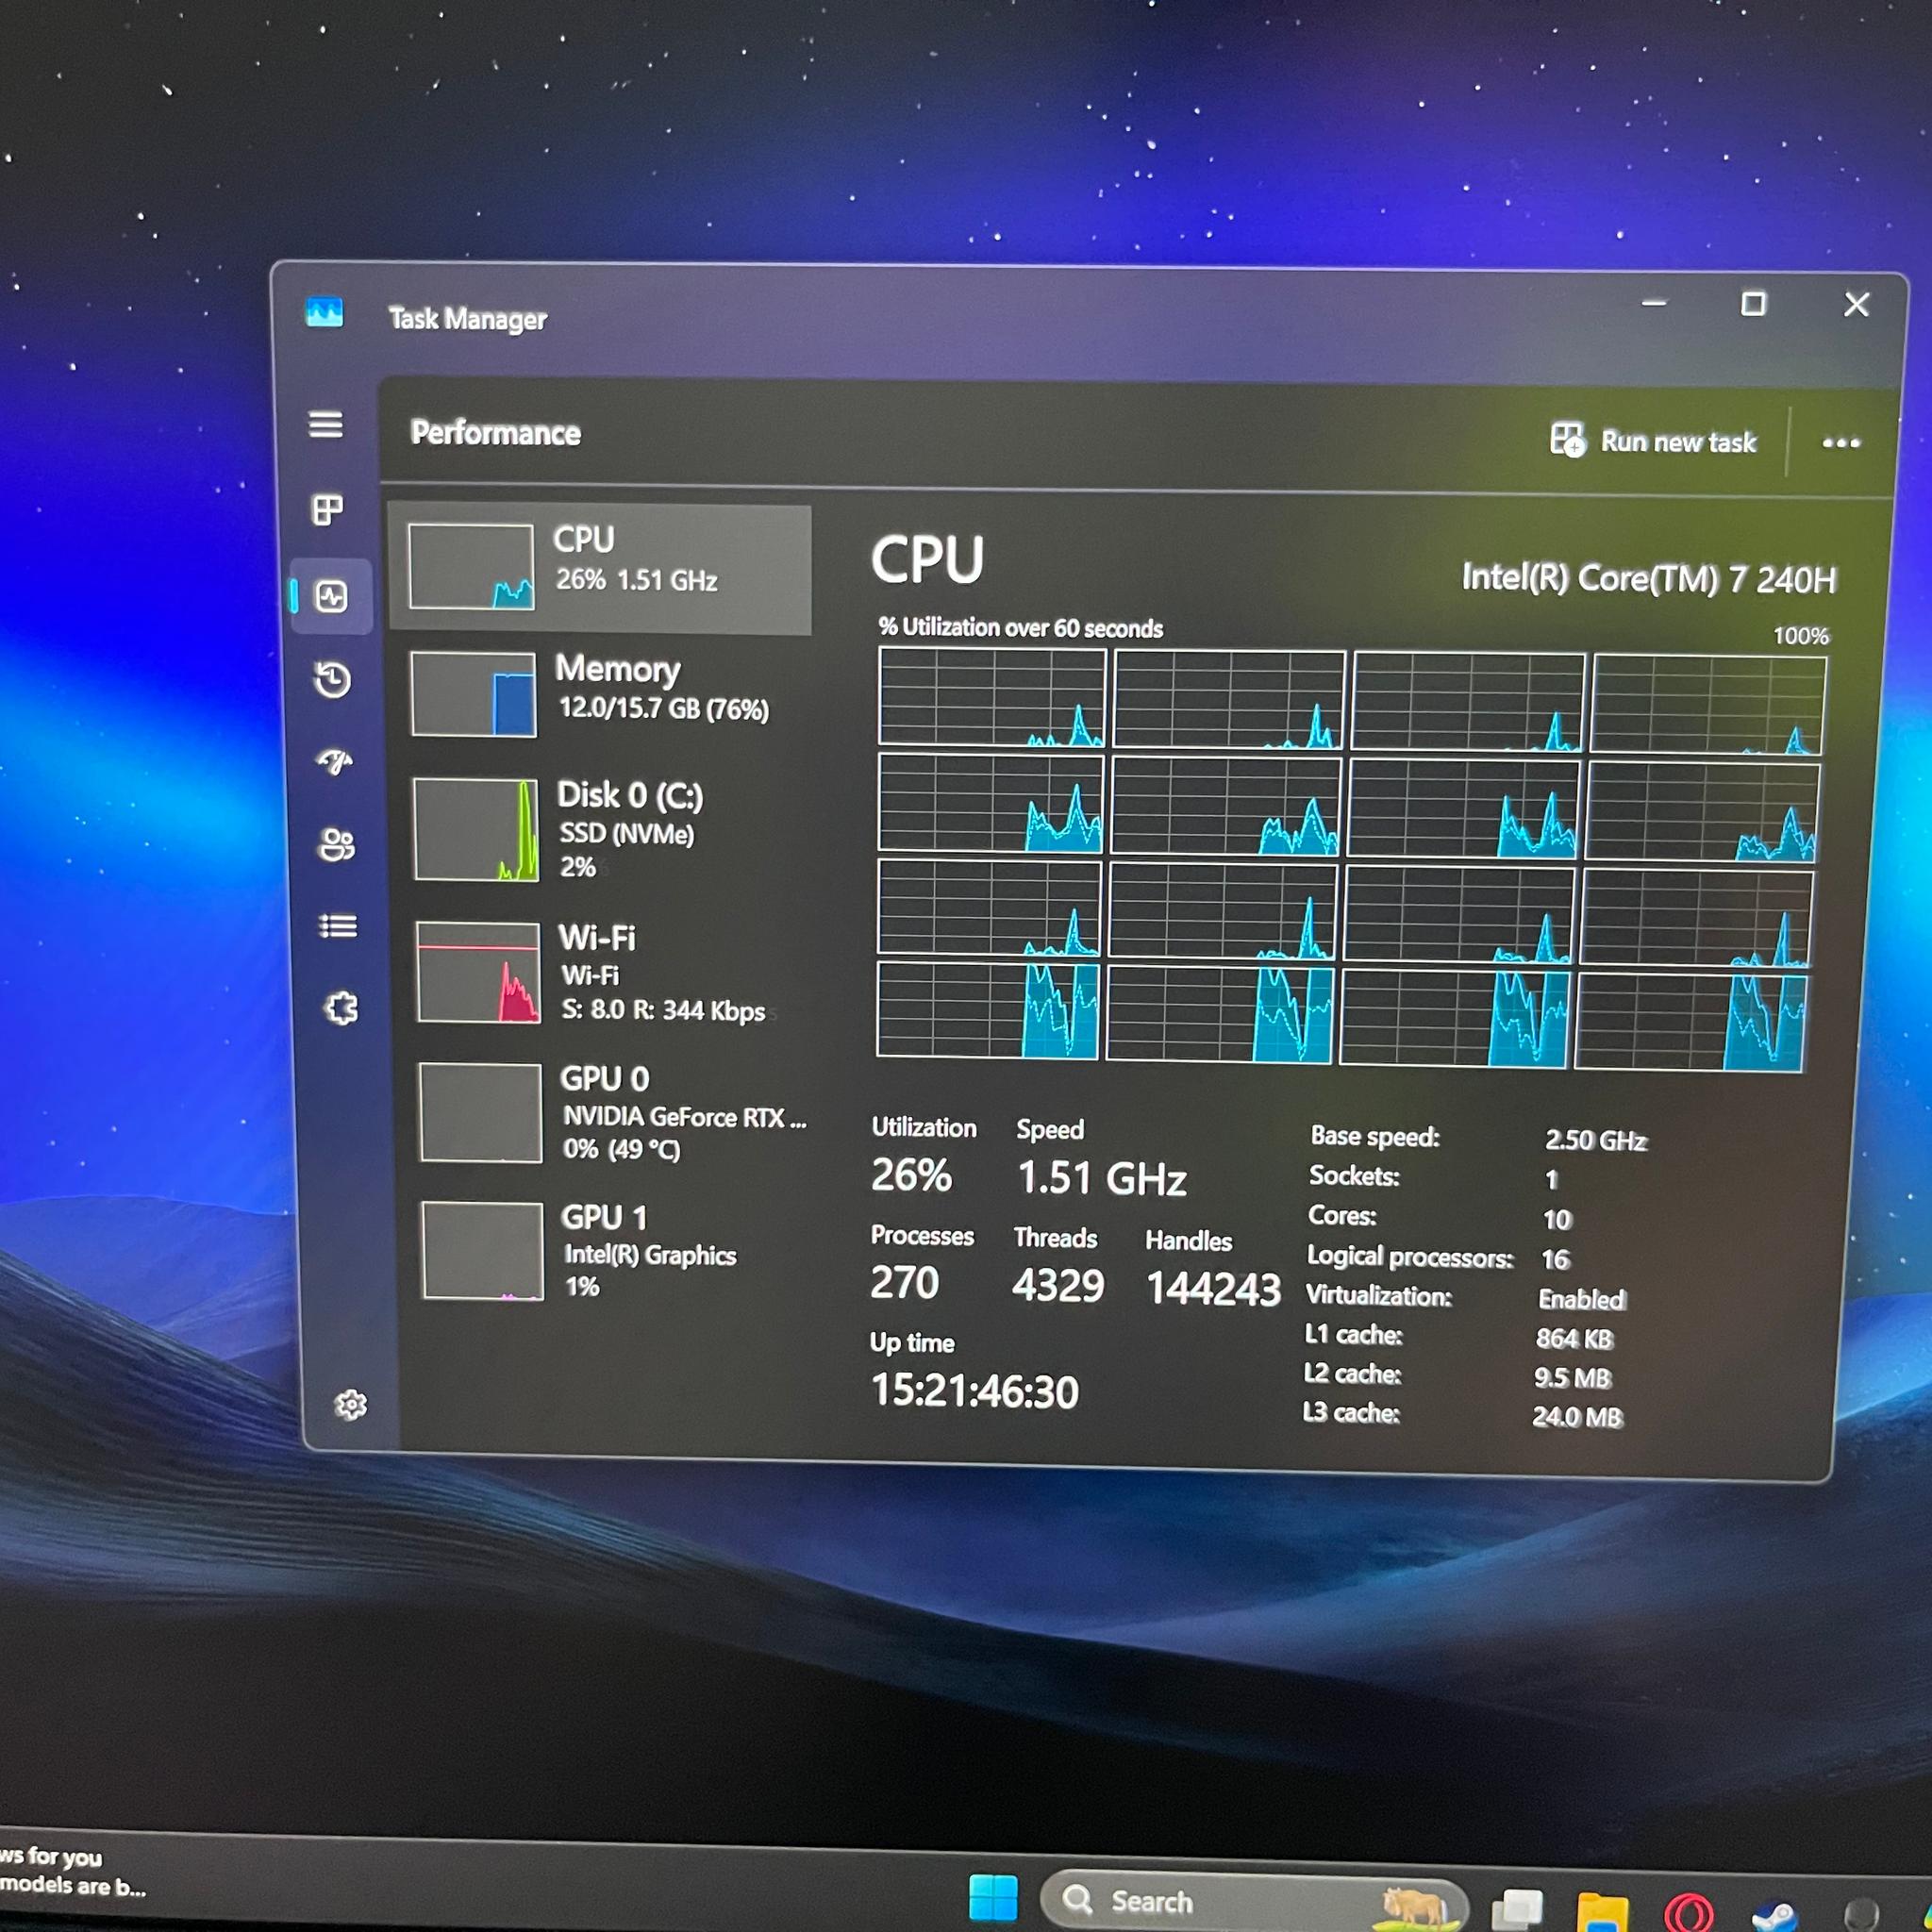1932x1932 pixels.
Task: Click the Performance page heading
Action: [x=496, y=433]
